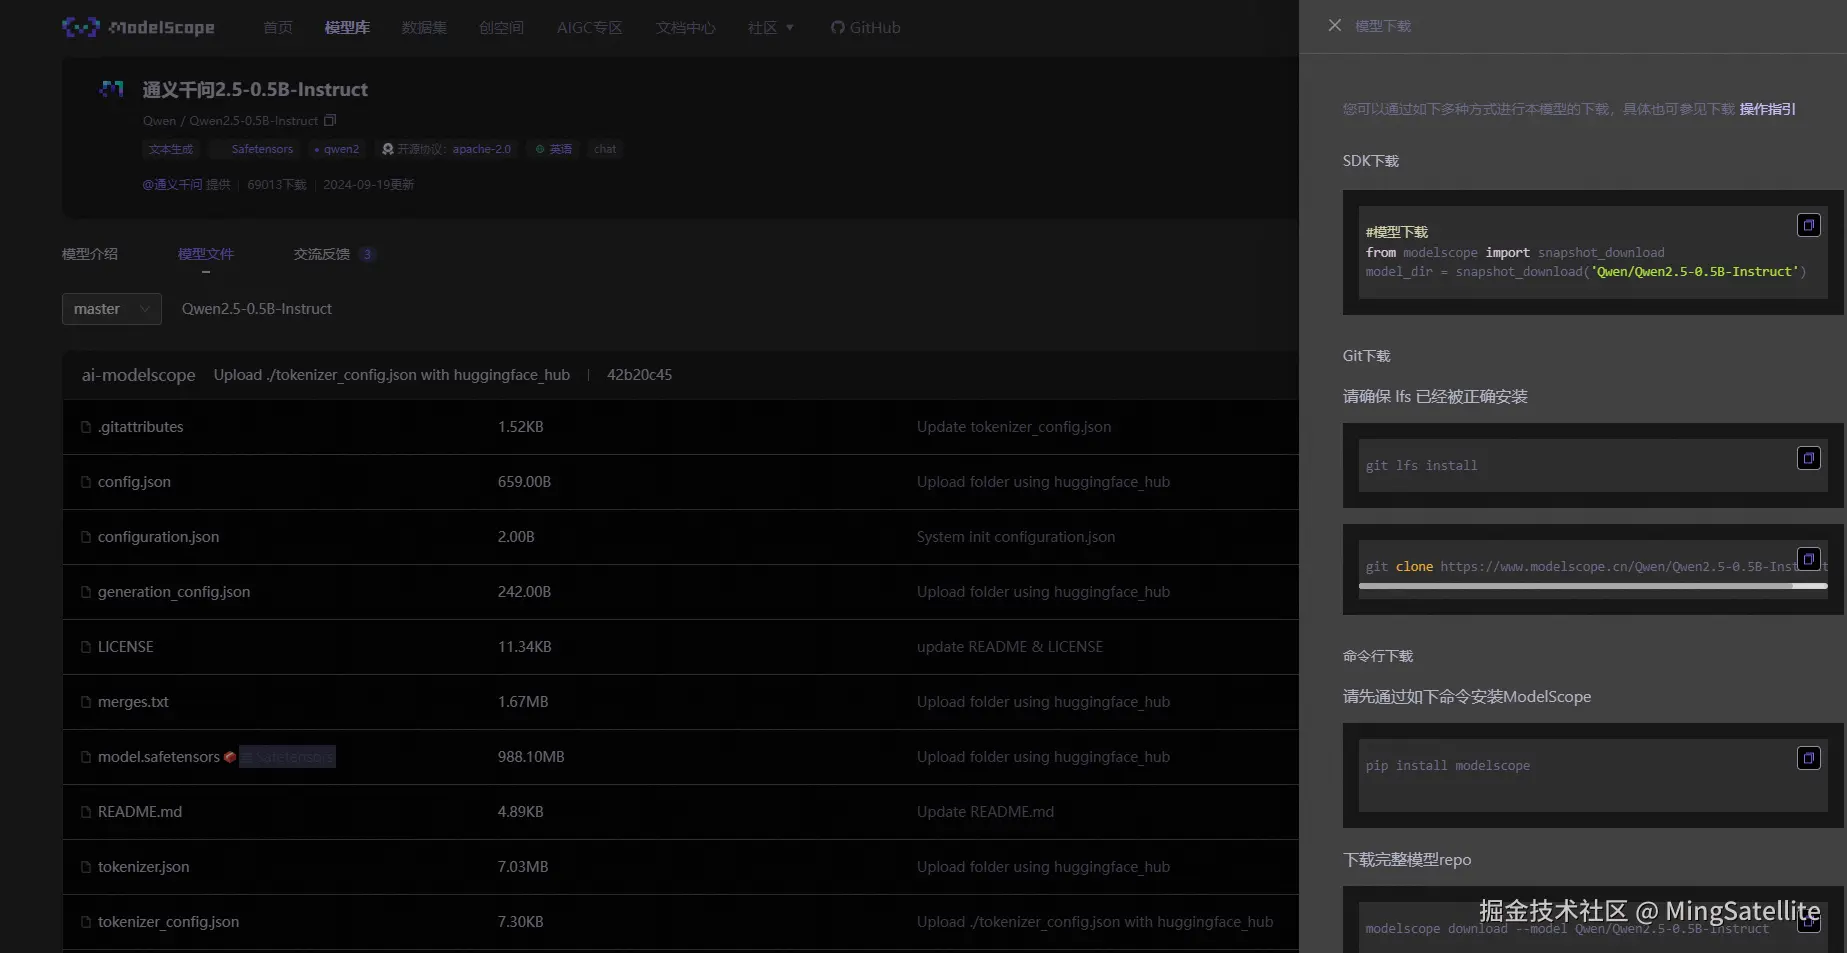Image resolution: width=1847 pixels, height=953 pixels.
Task: Open the config.json file
Action: [134, 482]
